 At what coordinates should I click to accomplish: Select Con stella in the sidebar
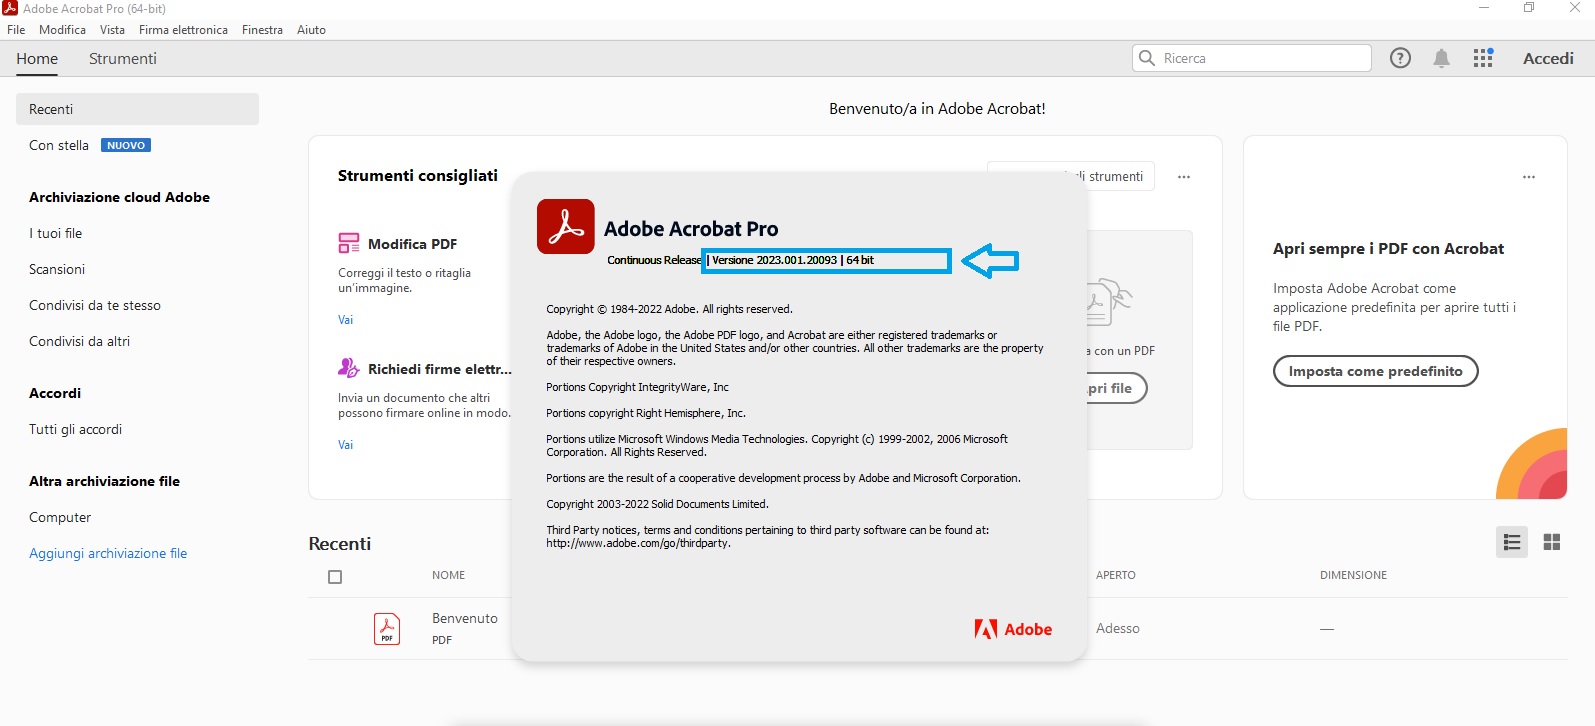(59, 145)
